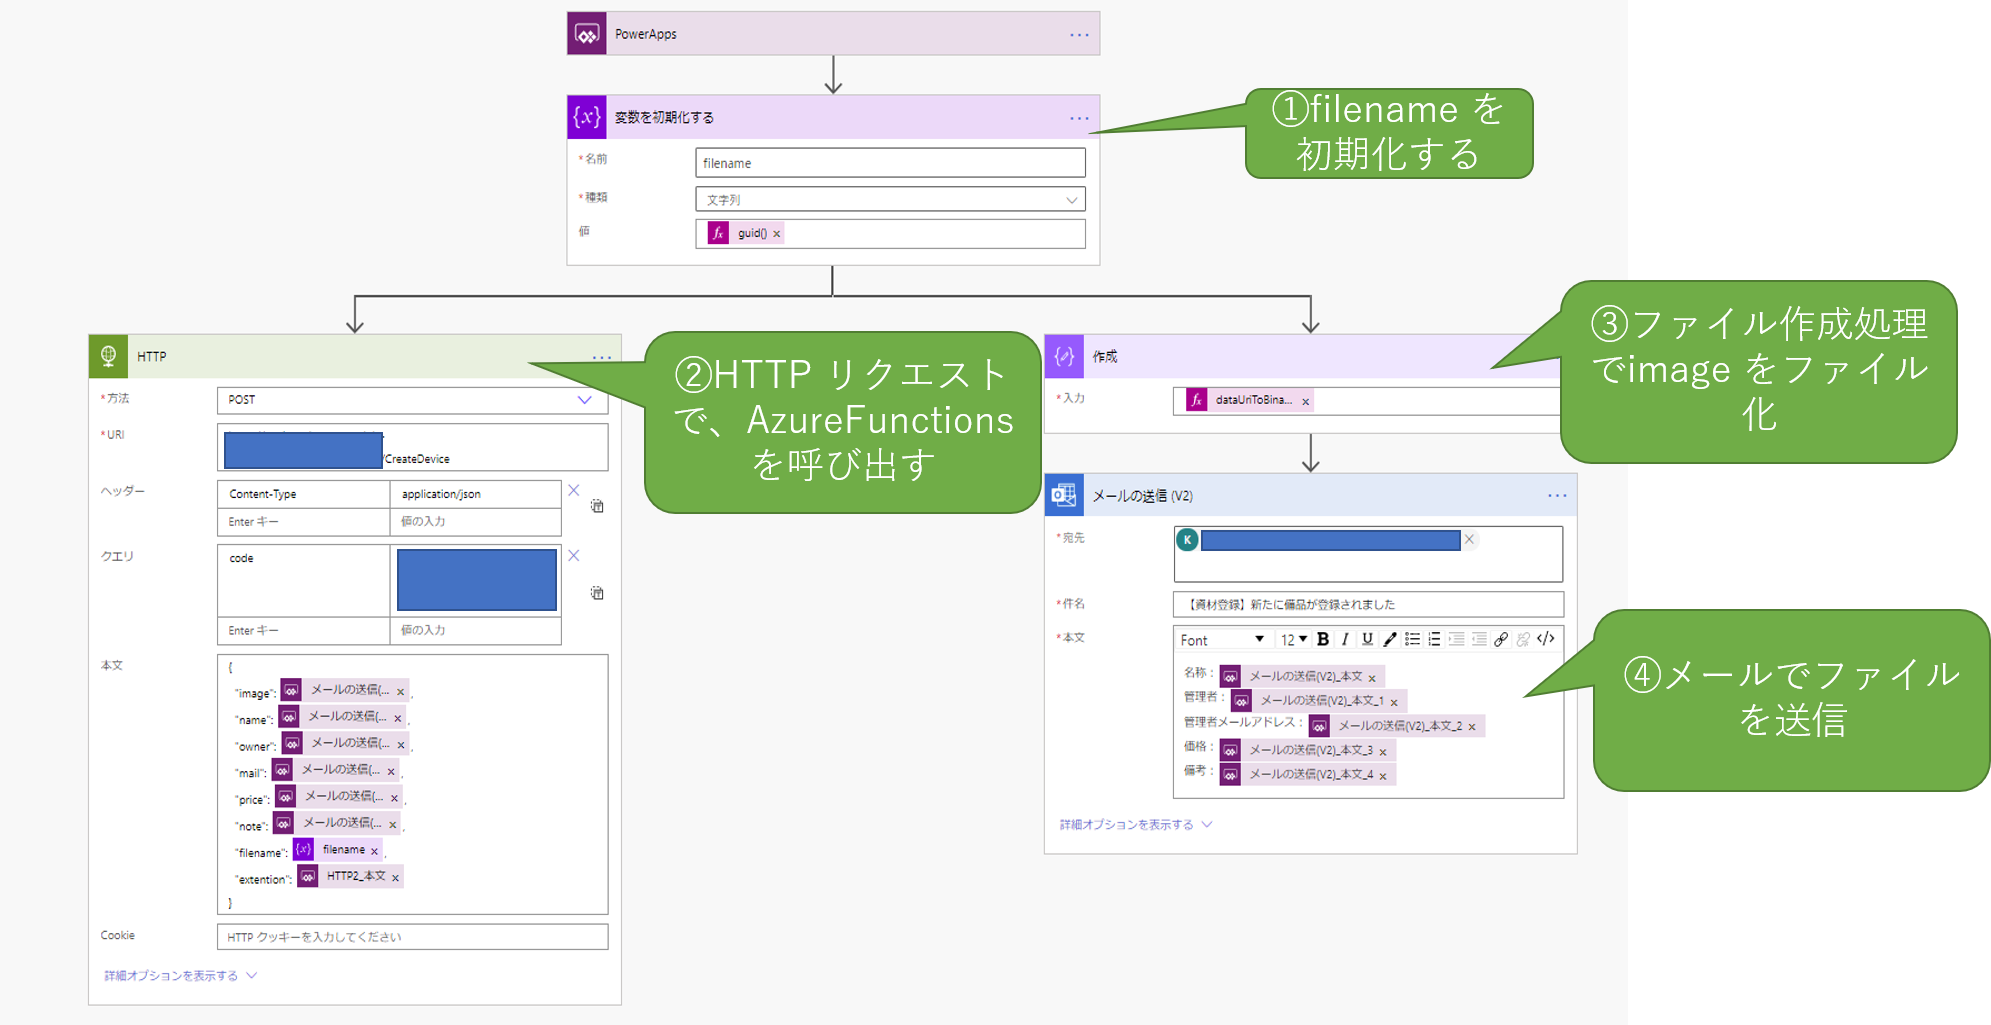The height and width of the screenshot is (1025, 1991).
Task: Delete the code query row
Action: click(x=574, y=555)
